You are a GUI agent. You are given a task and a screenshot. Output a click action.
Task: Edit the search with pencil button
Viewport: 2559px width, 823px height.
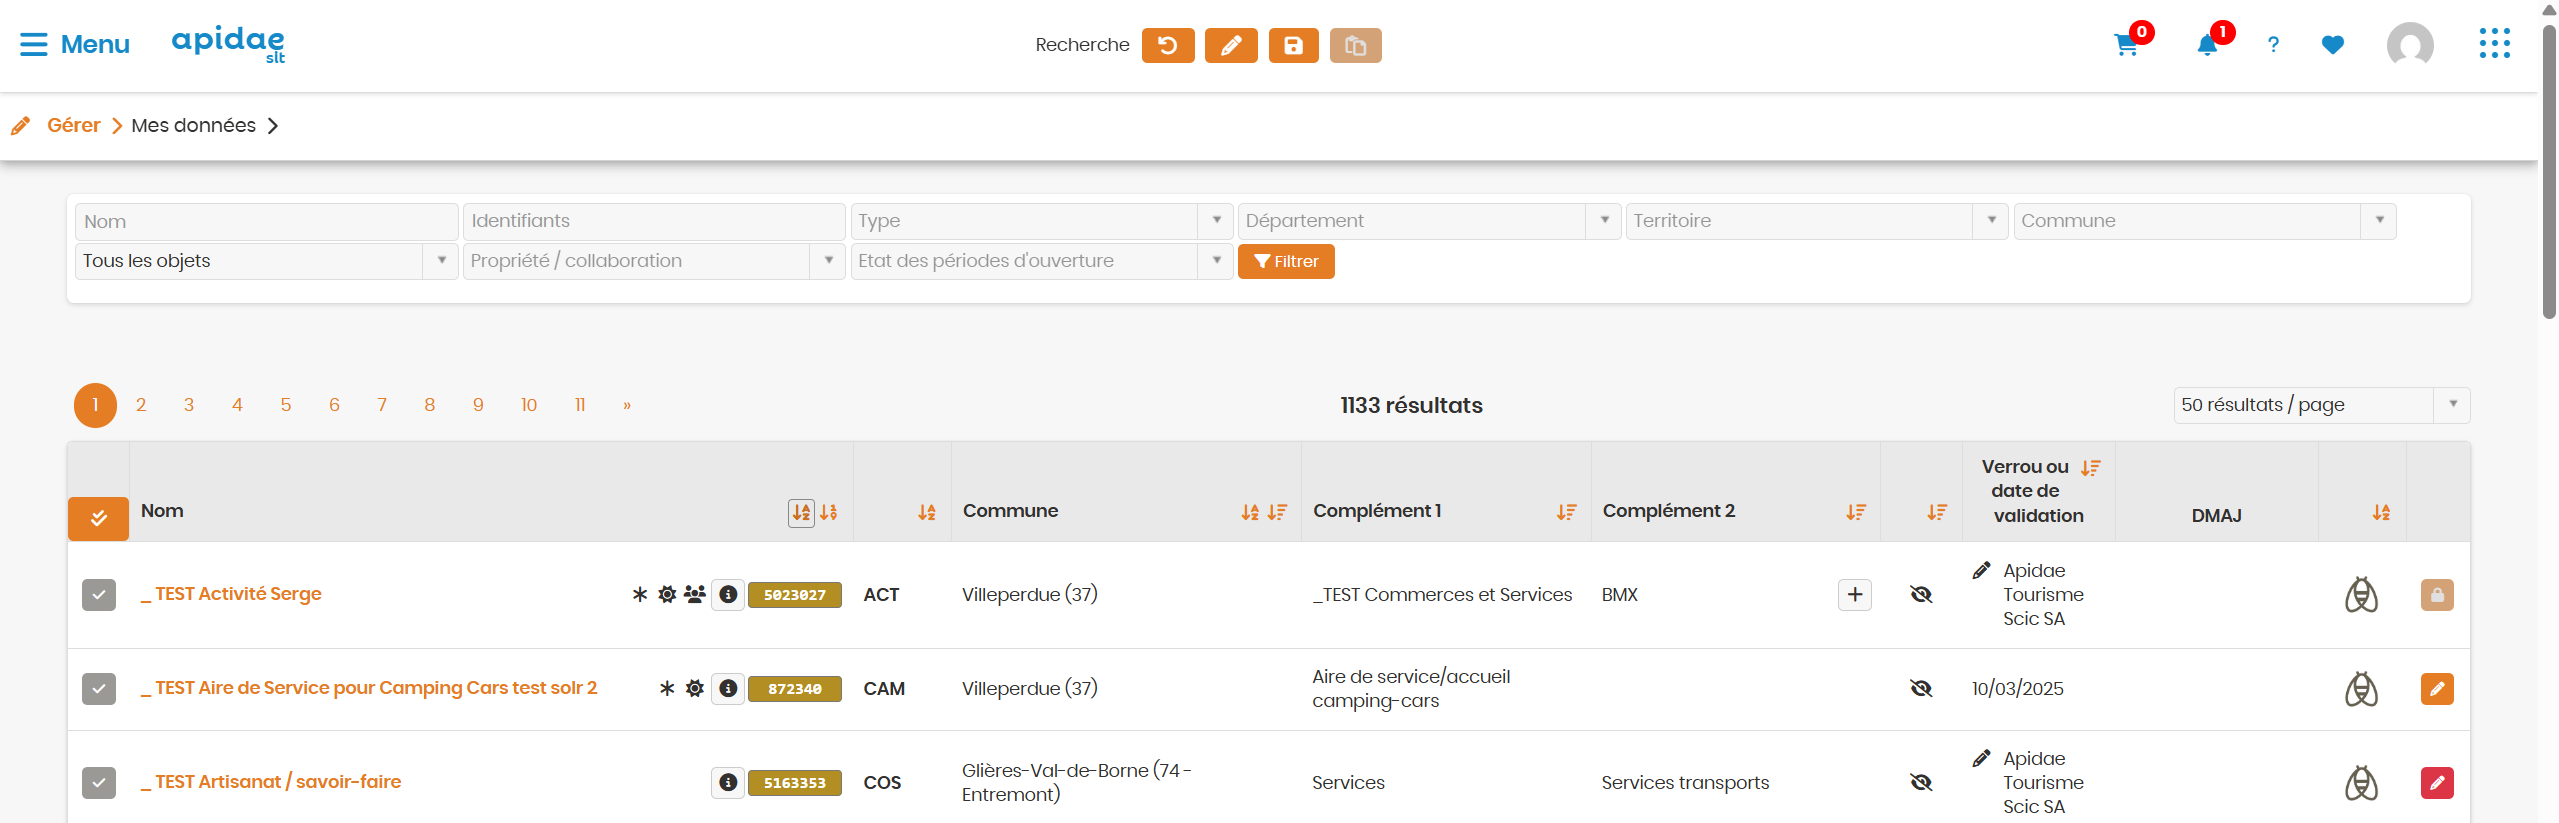(1230, 45)
